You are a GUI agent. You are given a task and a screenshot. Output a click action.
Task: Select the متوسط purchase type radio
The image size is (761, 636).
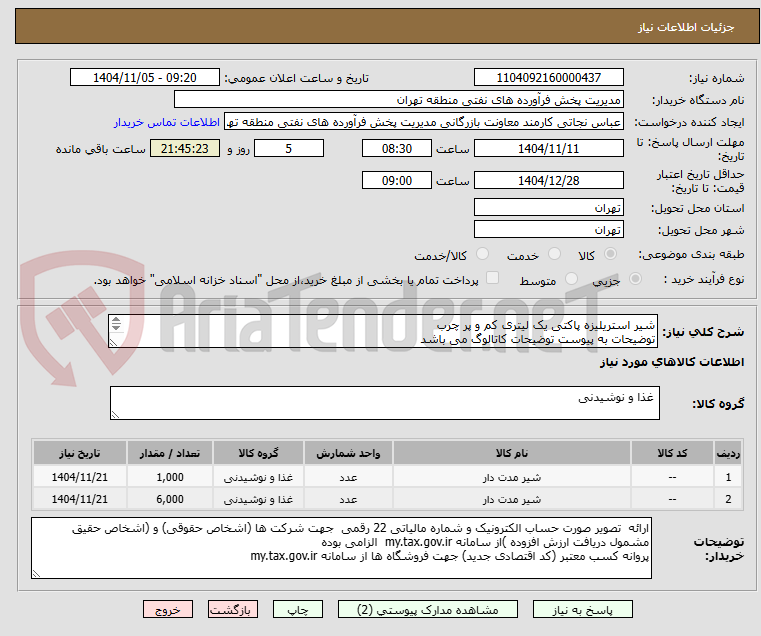(x=571, y=279)
